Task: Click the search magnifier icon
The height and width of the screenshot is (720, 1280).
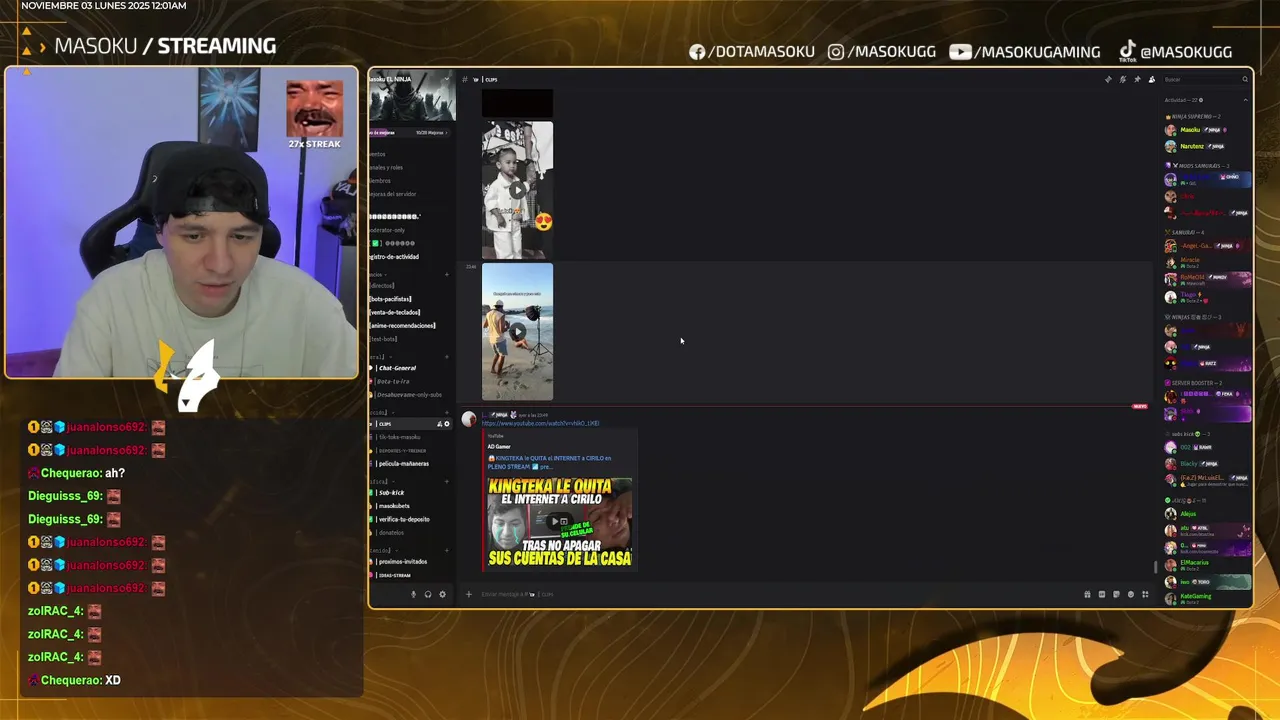Action: 1245,79
